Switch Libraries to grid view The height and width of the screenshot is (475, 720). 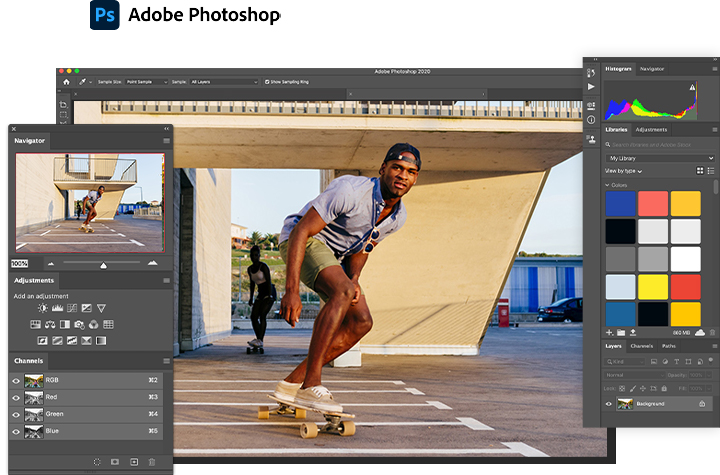(700, 171)
